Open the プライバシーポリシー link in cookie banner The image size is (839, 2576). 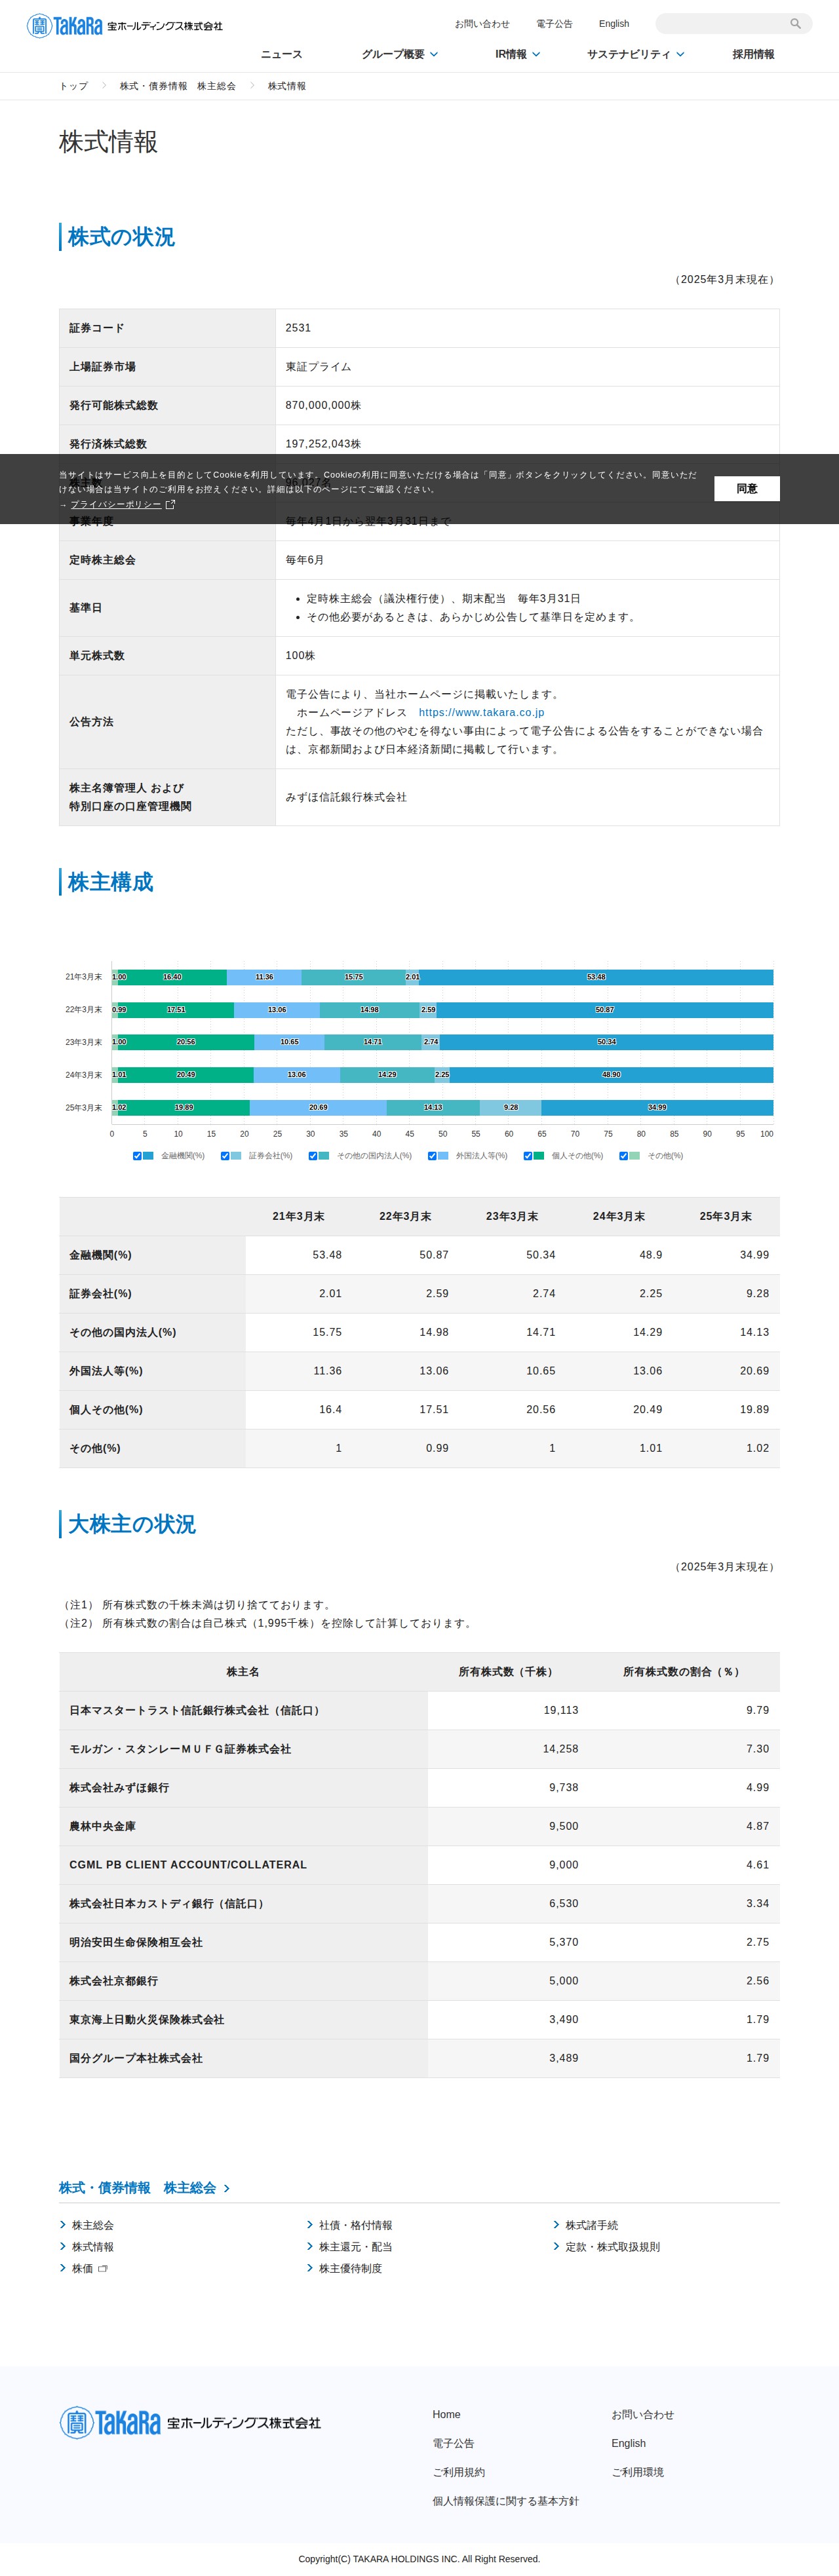pos(116,504)
